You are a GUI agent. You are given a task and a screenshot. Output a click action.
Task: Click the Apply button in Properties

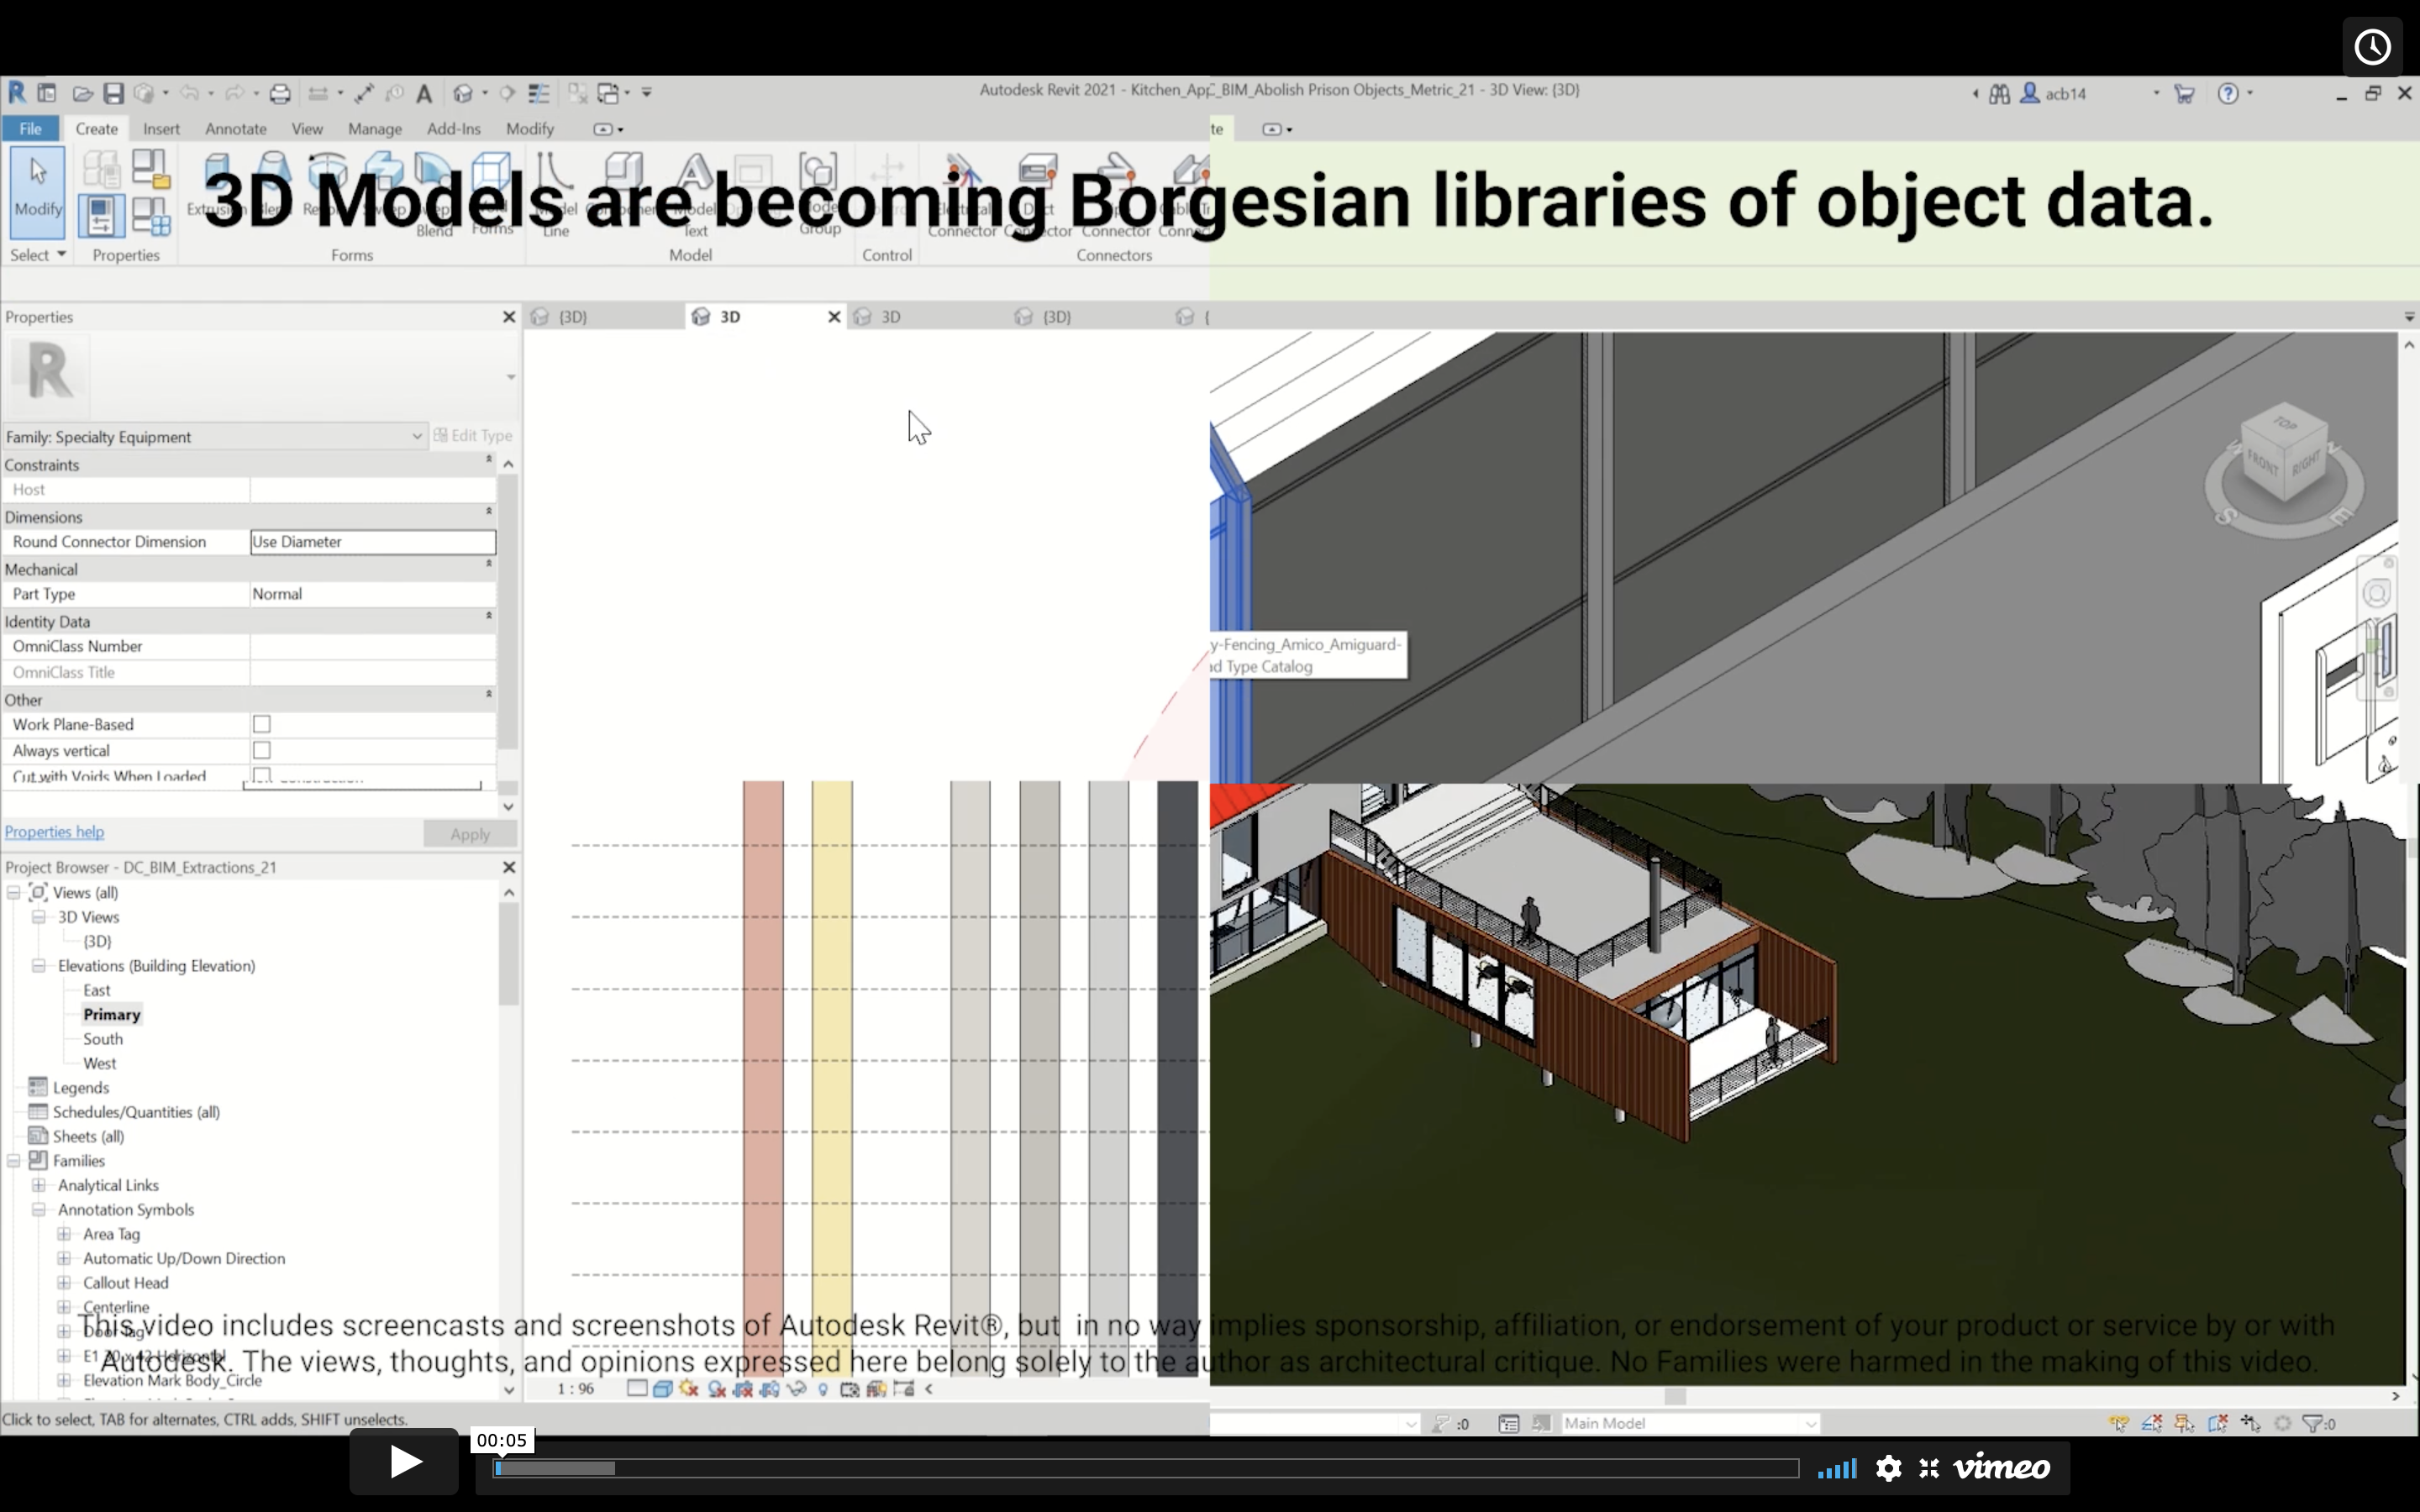pos(470,834)
